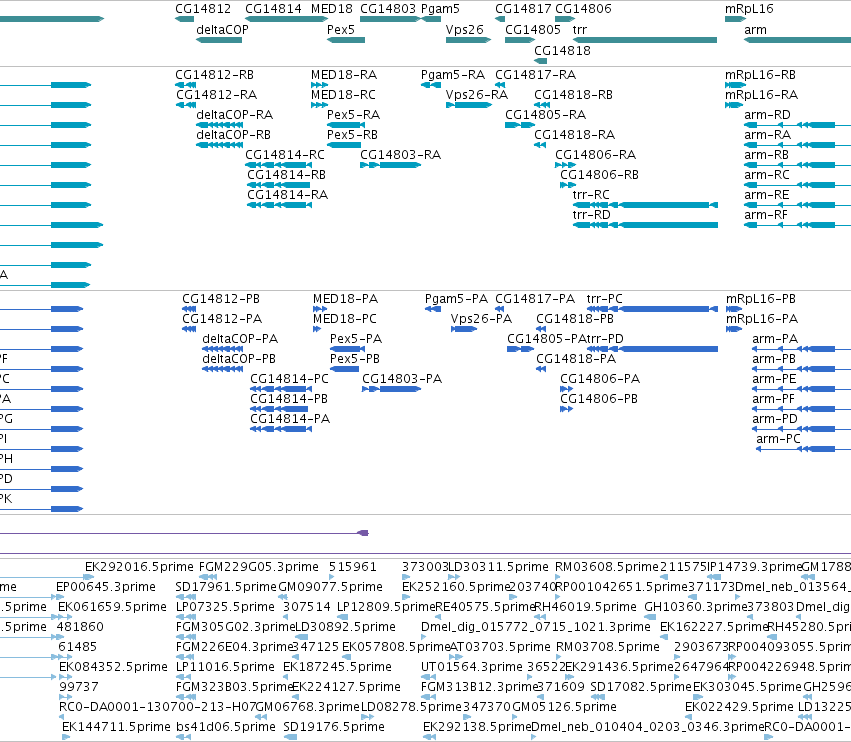Click the CG14814-RC transcript label
Screen dimensions: 851x742
(285, 155)
